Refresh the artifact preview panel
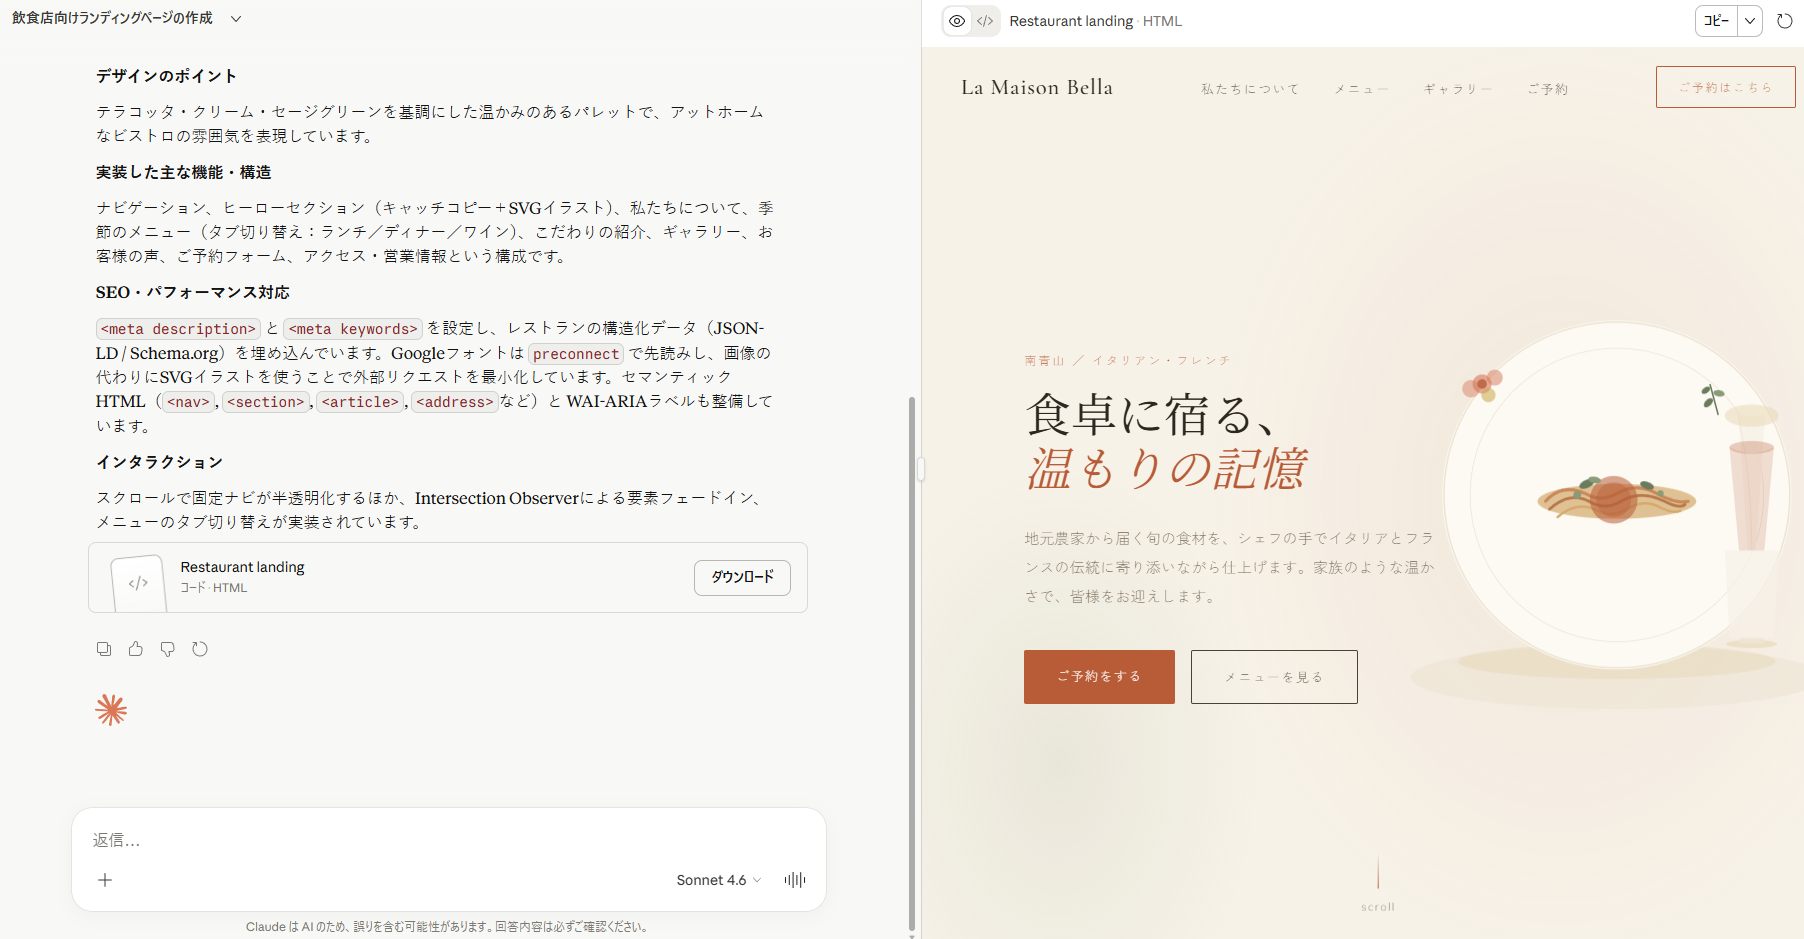1804x939 pixels. pyautogui.click(x=1784, y=21)
